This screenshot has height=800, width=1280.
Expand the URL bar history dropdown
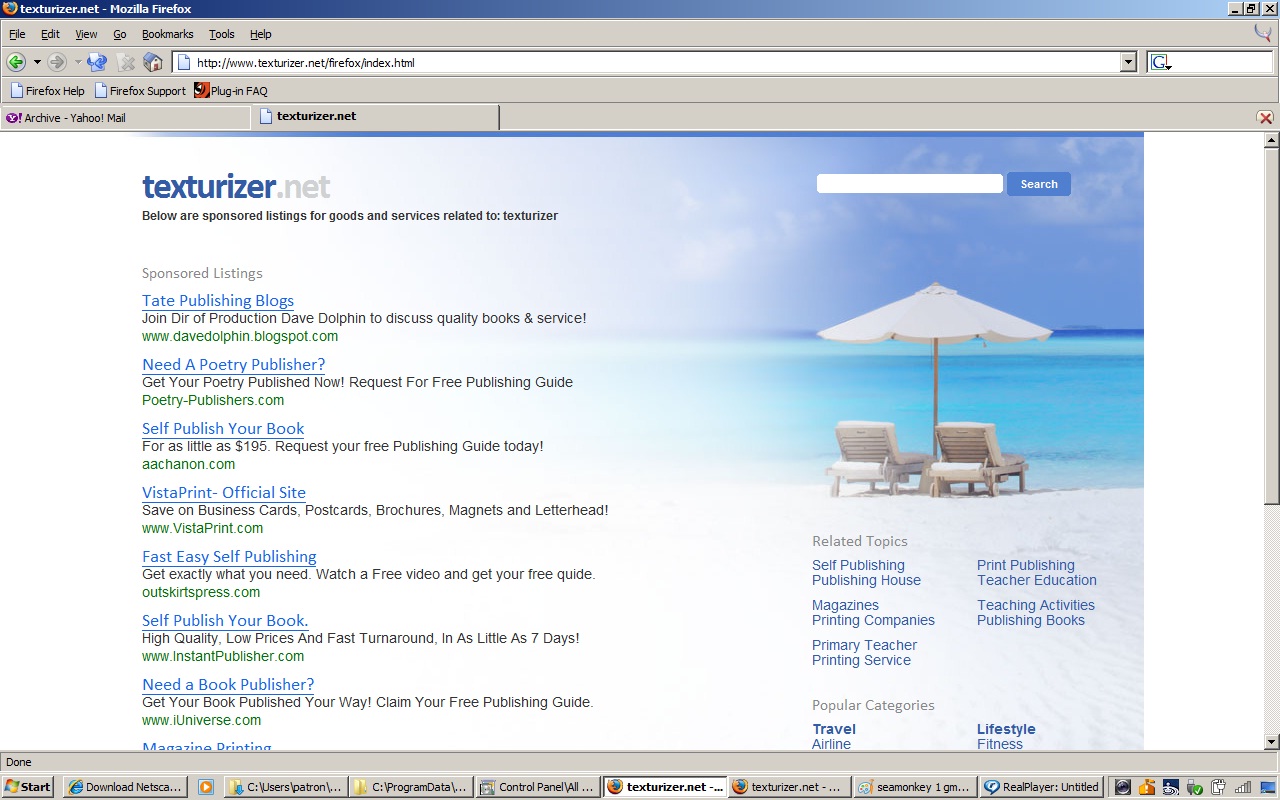(x=1128, y=62)
